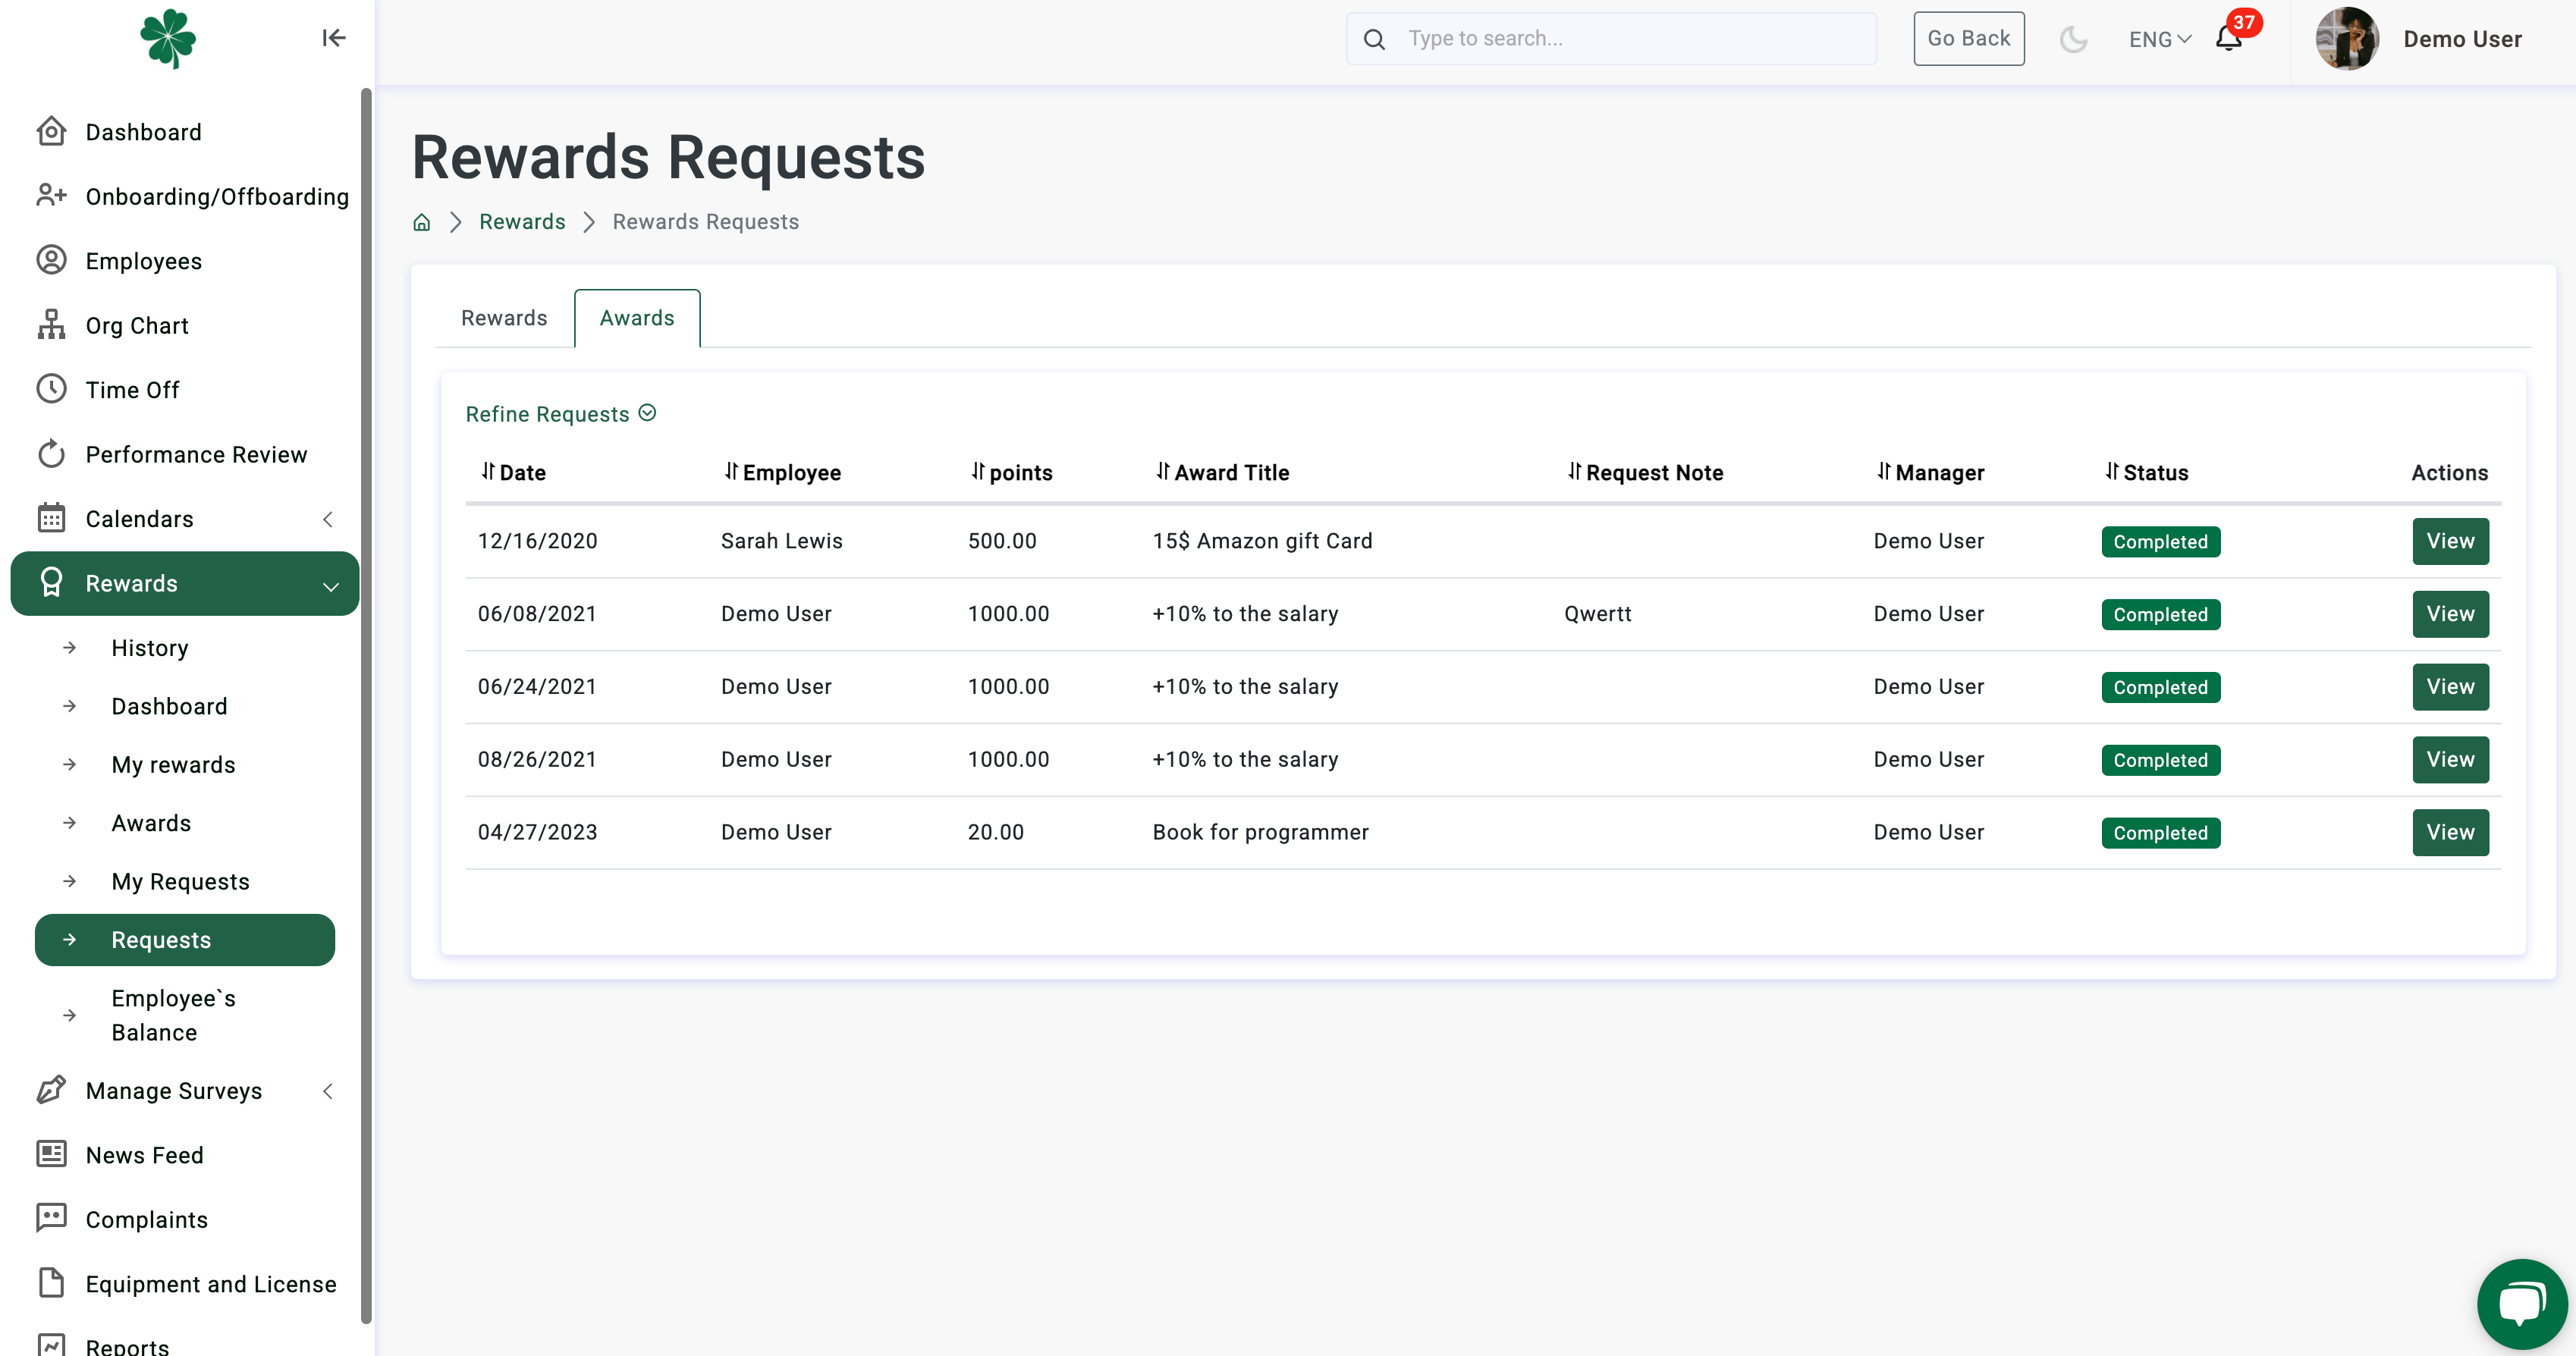The height and width of the screenshot is (1356, 2576).
Task: Click the Go Back button
Action: [1968, 38]
